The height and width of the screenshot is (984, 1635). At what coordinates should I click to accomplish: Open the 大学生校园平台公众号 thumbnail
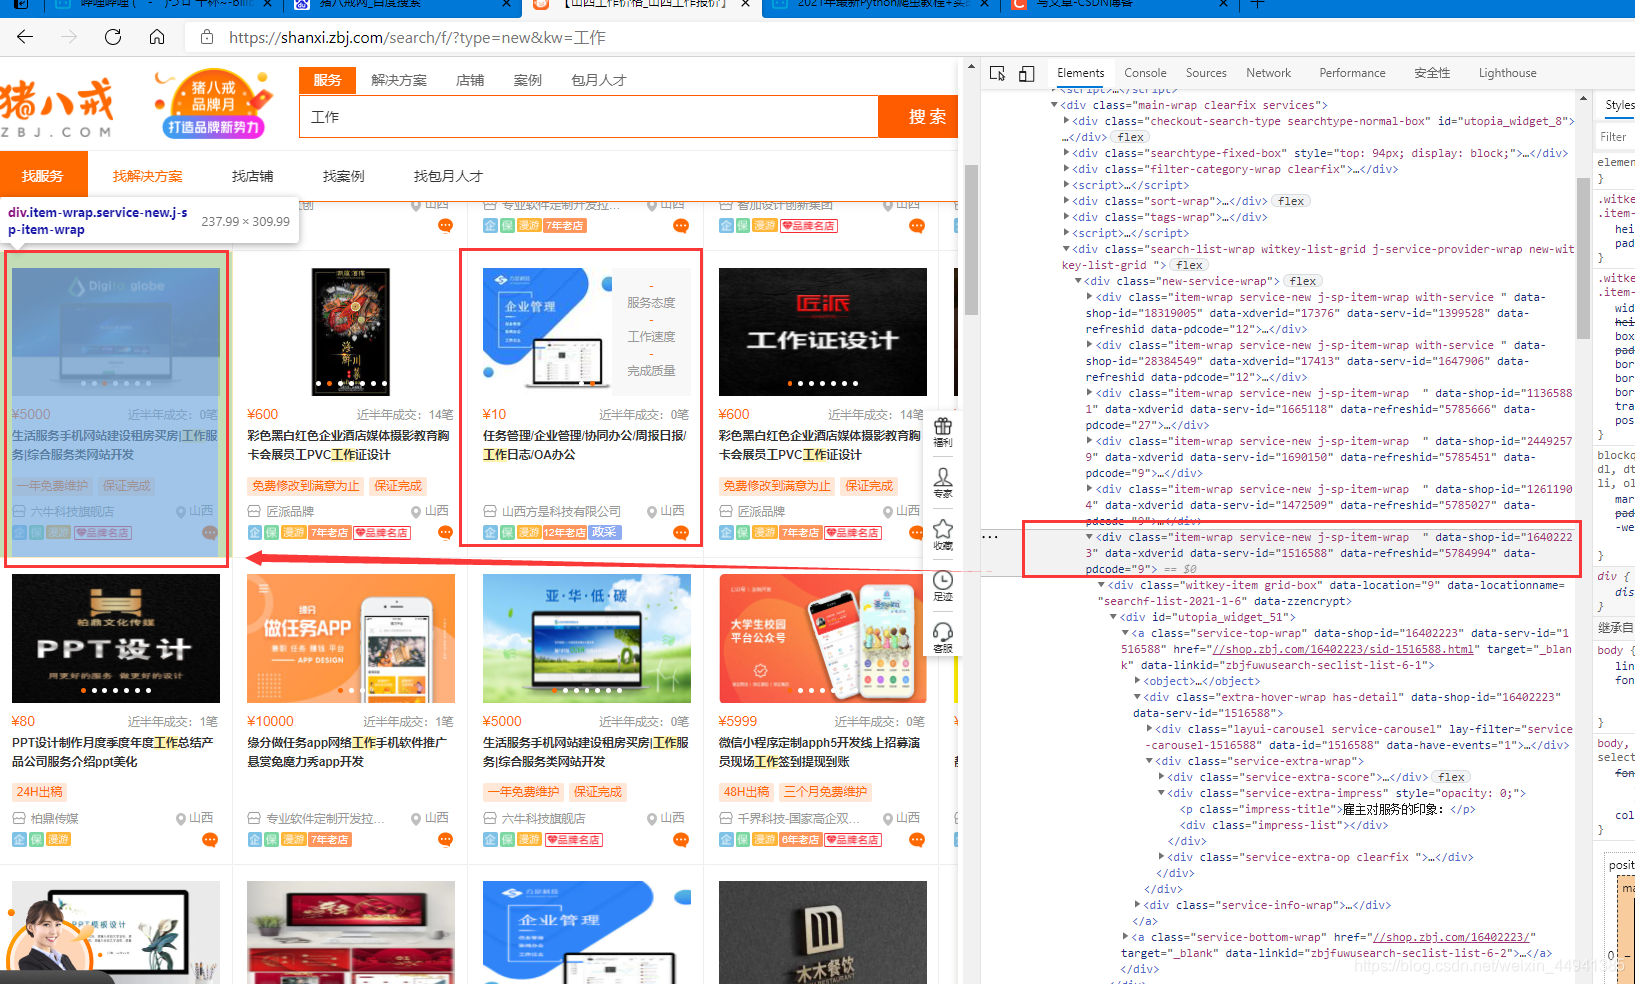pyautogui.click(x=822, y=638)
